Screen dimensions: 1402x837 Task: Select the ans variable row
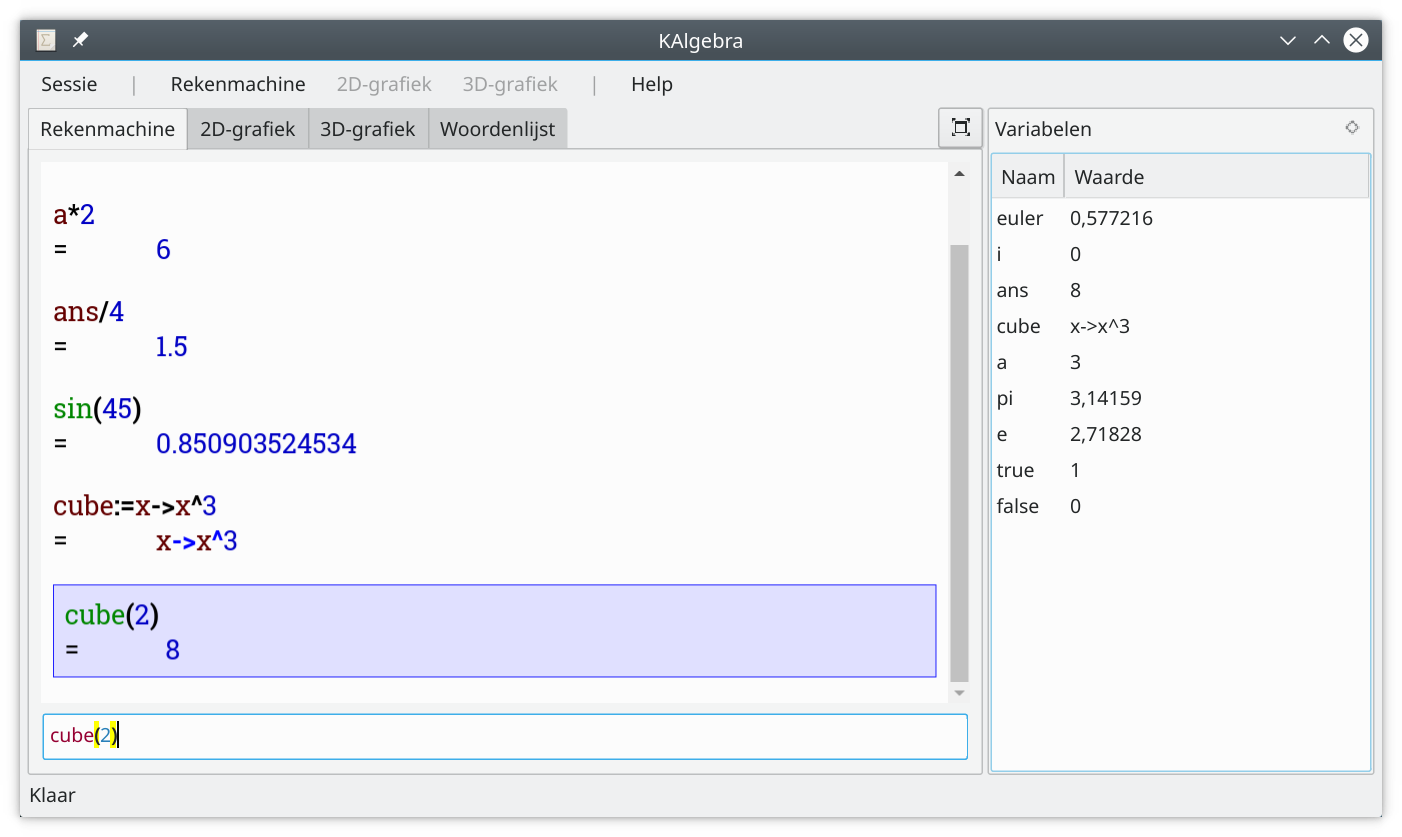[1181, 290]
